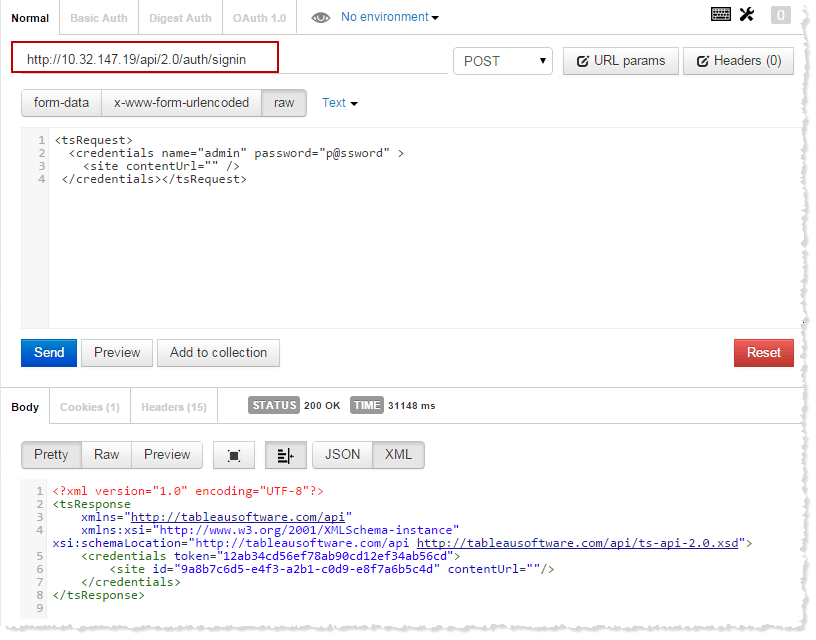Toggle line wrapping in response viewer
Viewport: 816px width, 640px height.
285,455
